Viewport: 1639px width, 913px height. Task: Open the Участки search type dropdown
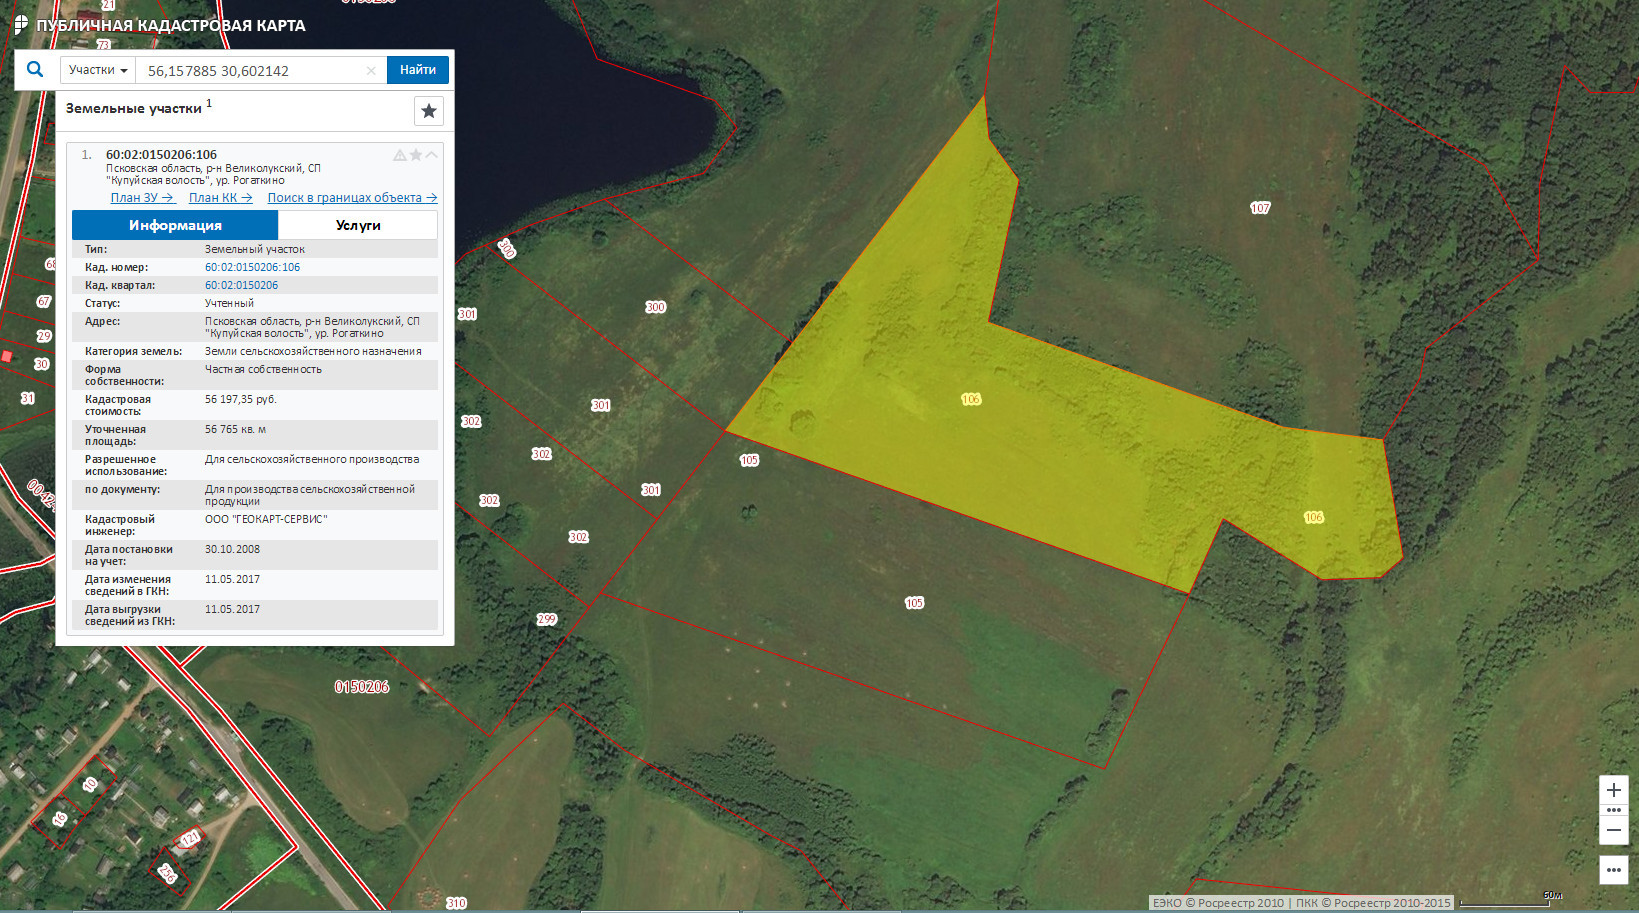pos(98,70)
